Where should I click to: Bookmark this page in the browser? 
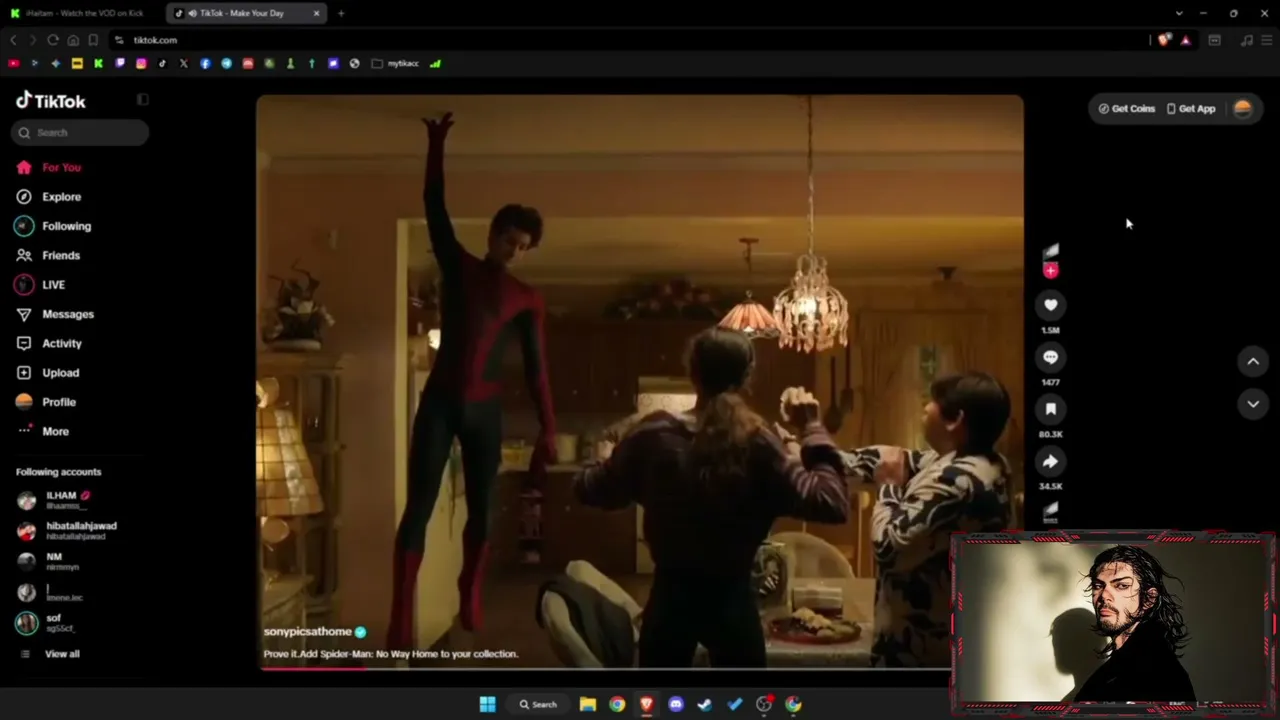click(93, 40)
